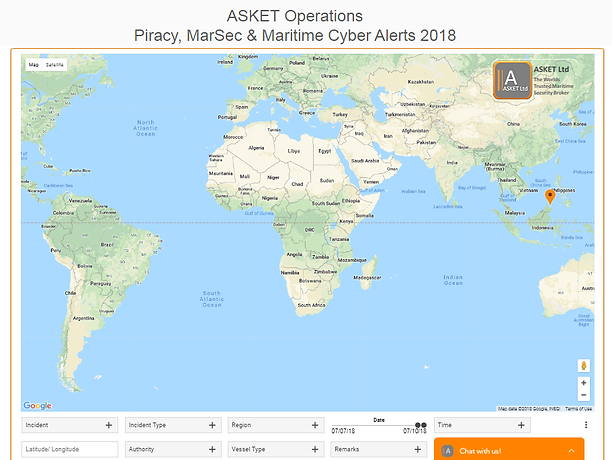The height and width of the screenshot is (460, 612).
Task: Expand the Time filter
Action: pyautogui.click(x=482, y=425)
